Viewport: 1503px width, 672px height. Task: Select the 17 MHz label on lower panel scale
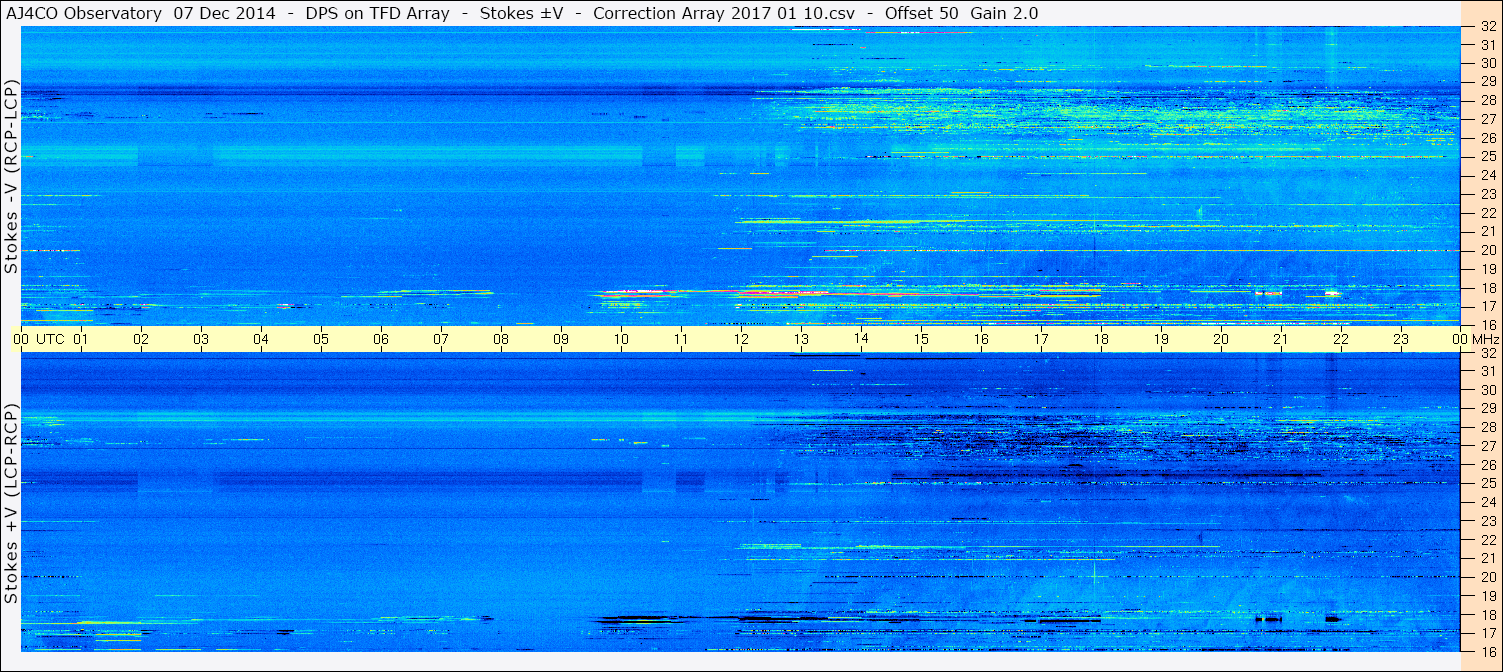pyautogui.click(x=1487, y=632)
